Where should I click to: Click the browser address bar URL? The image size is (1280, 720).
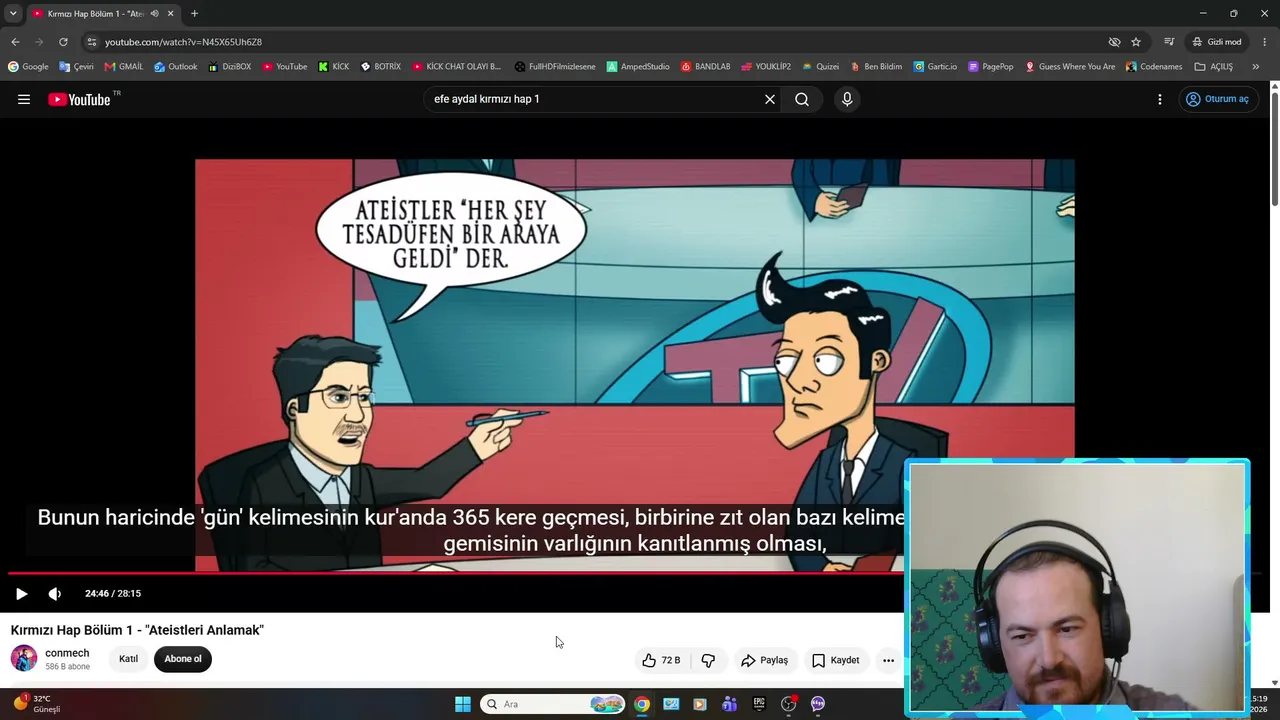(183, 42)
